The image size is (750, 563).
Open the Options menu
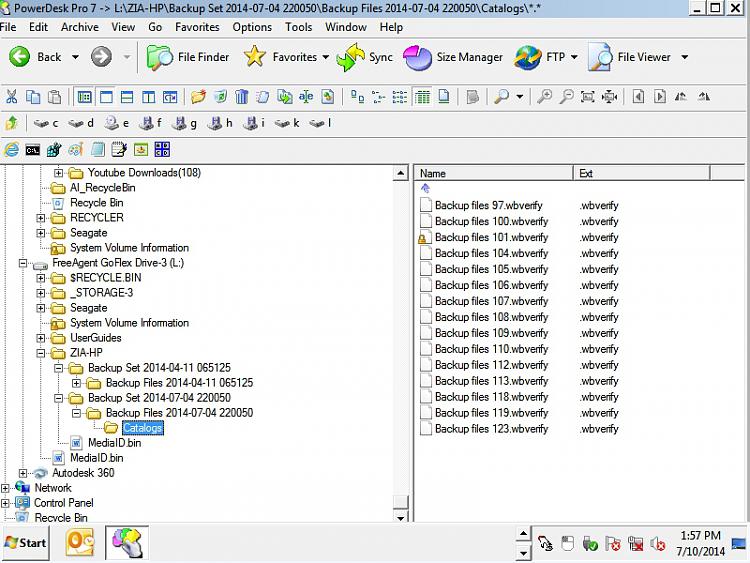tap(252, 27)
